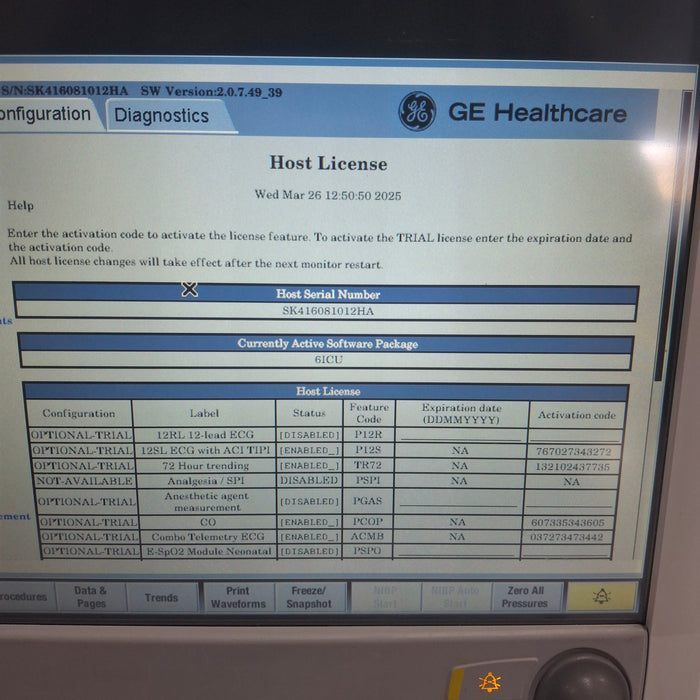Click expiration date field for P12R
The image size is (700, 700).
tap(461, 435)
